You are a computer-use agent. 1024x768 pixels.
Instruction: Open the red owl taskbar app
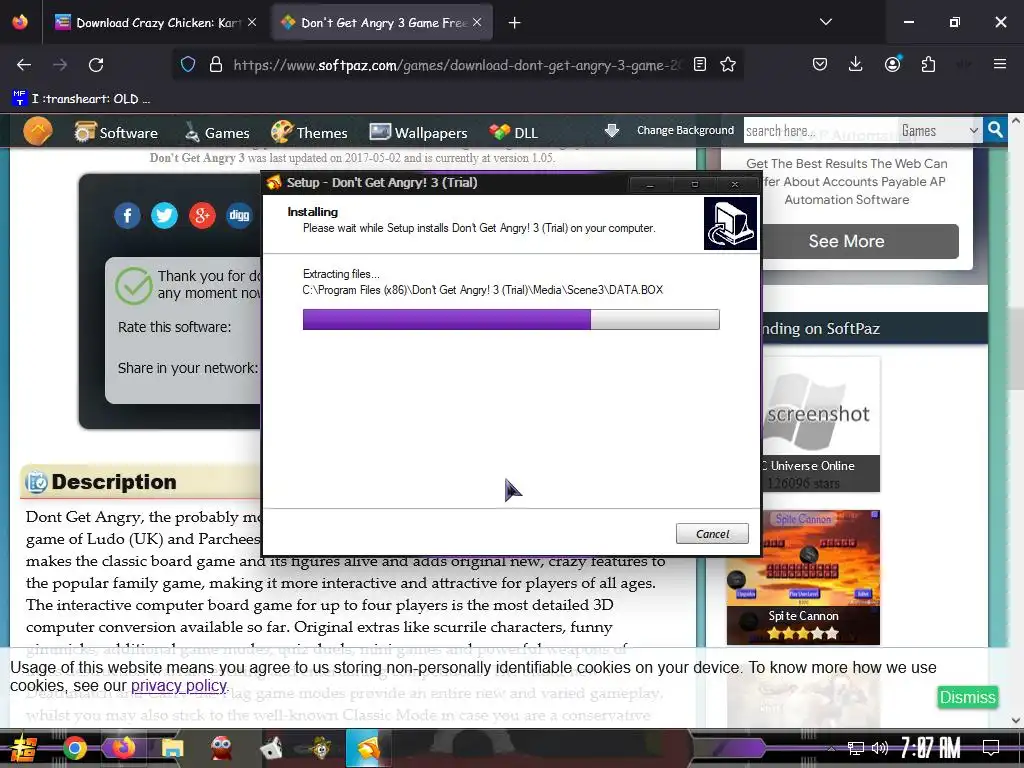coord(222,748)
